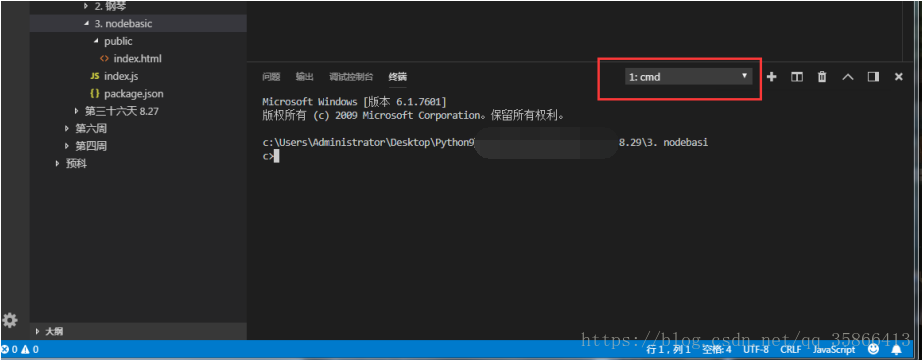Image resolution: width=922 pixels, height=360 pixels.
Task: Select language mode JavaScript in status bar
Action: 834,349
